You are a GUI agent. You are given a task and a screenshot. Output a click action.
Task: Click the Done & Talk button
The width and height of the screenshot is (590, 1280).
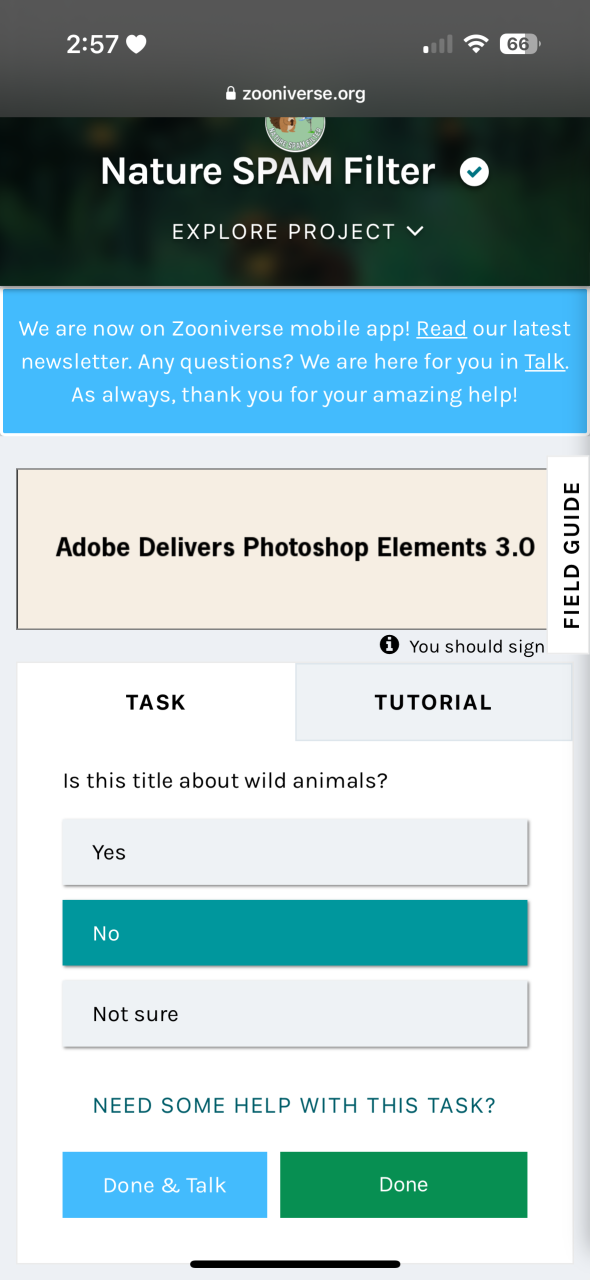click(x=165, y=1185)
